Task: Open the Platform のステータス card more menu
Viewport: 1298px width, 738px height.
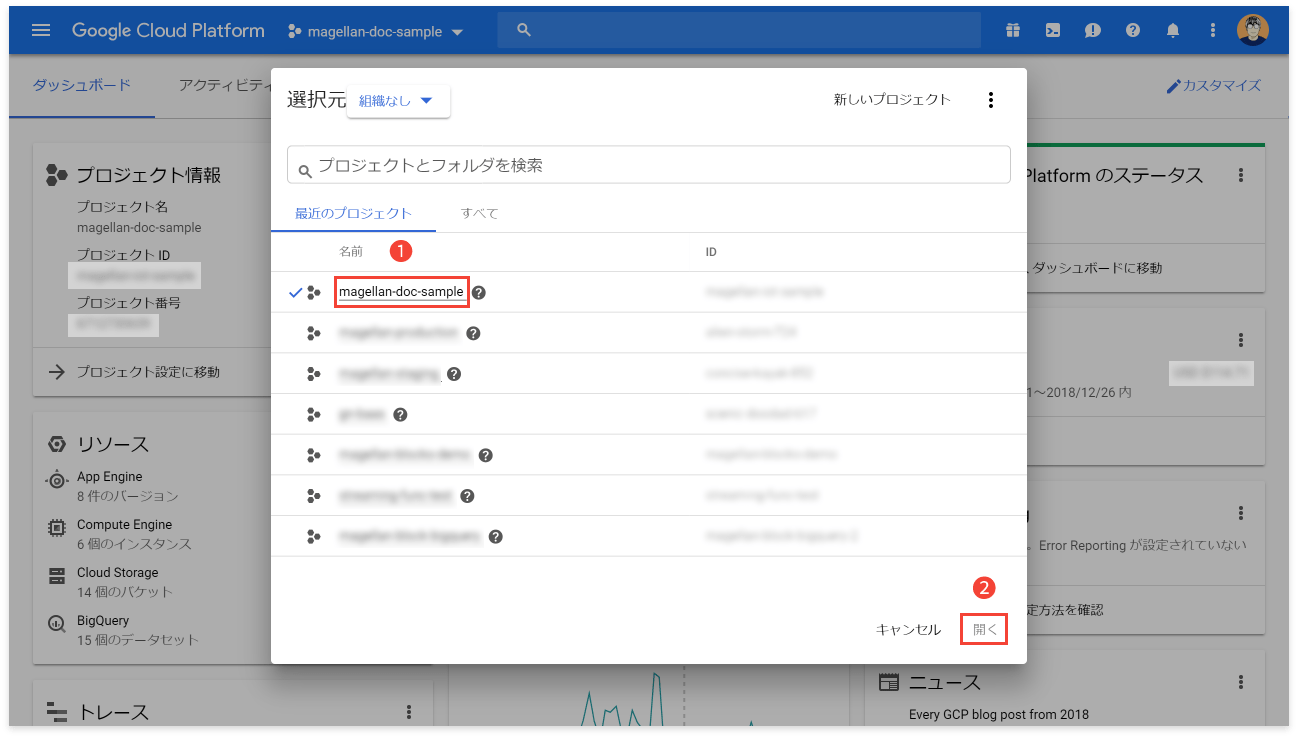Action: pyautogui.click(x=1241, y=175)
